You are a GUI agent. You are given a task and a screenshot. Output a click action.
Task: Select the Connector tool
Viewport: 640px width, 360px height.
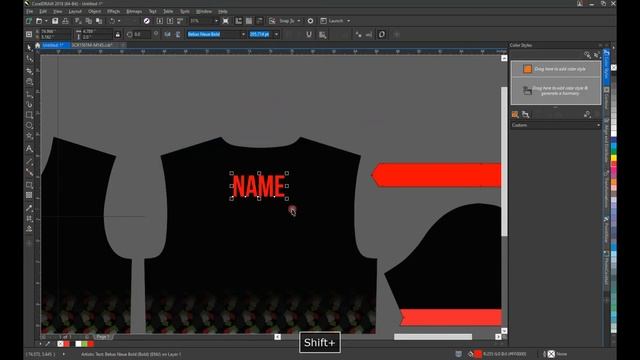tap(29, 173)
